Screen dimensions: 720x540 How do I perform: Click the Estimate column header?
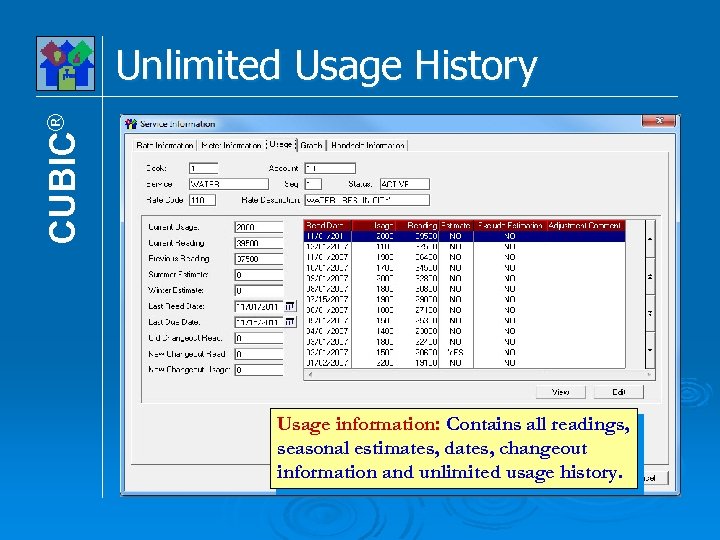coord(456,225)
